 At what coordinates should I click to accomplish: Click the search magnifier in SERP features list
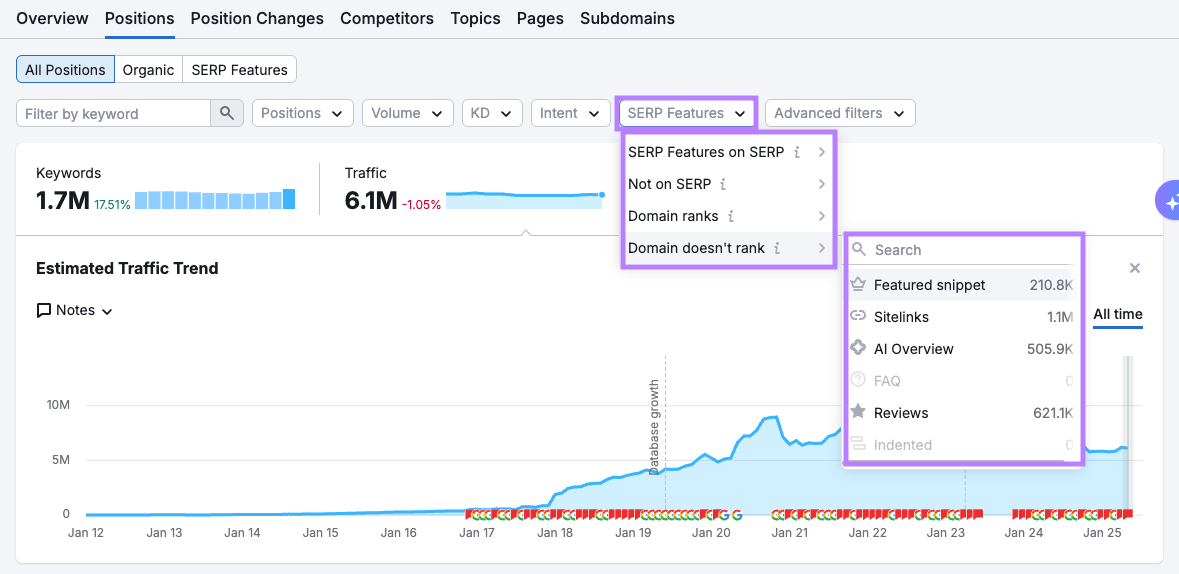pyautogui.click(x=859, y=250)
